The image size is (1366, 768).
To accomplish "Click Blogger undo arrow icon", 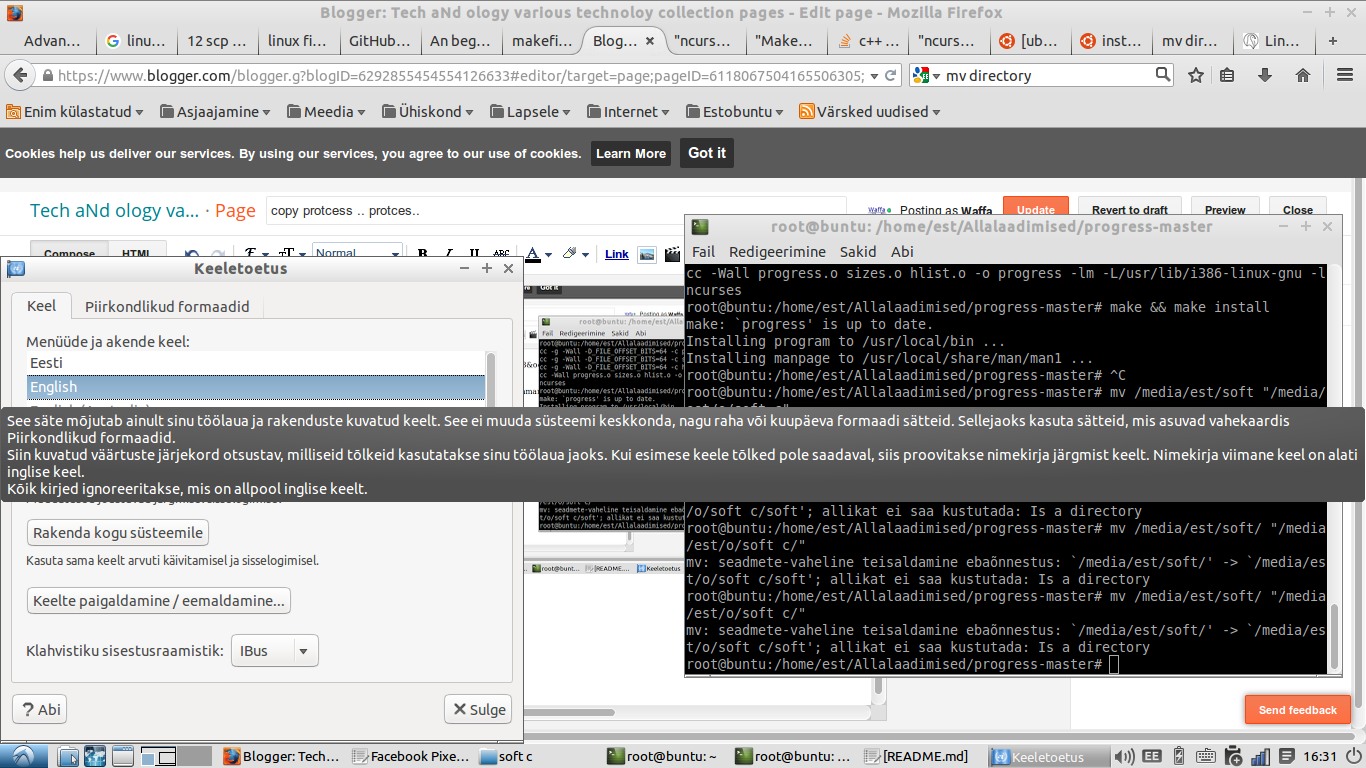I will coord(192,254).
